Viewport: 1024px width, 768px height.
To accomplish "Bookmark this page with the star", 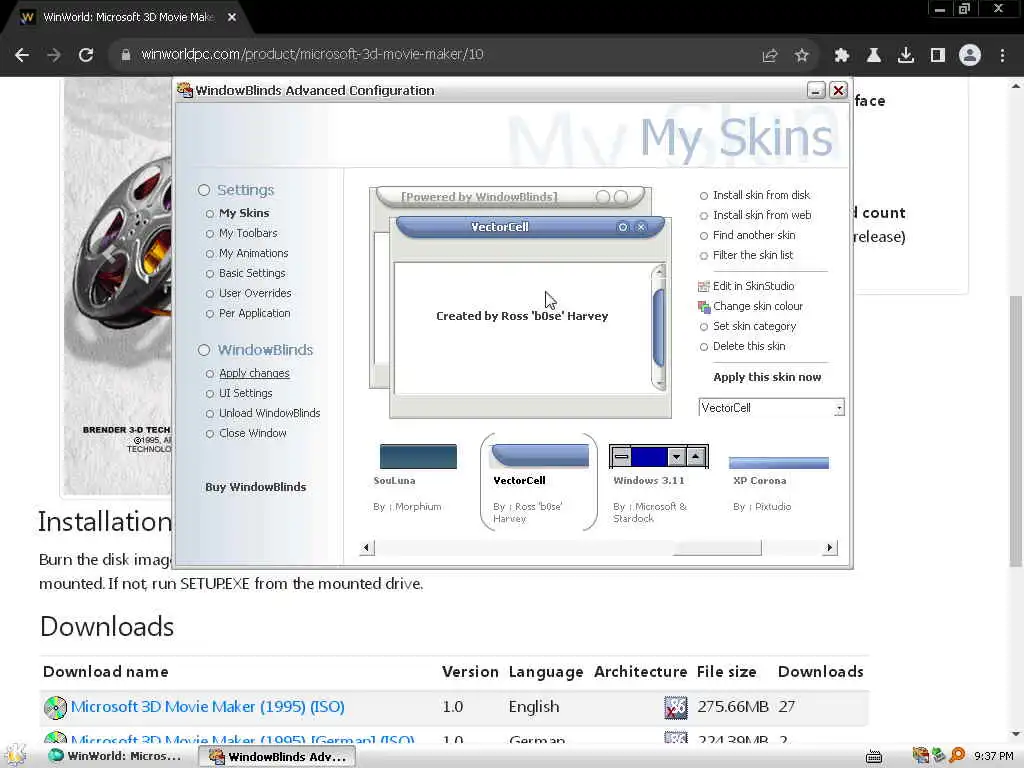I will click(802, 56).
